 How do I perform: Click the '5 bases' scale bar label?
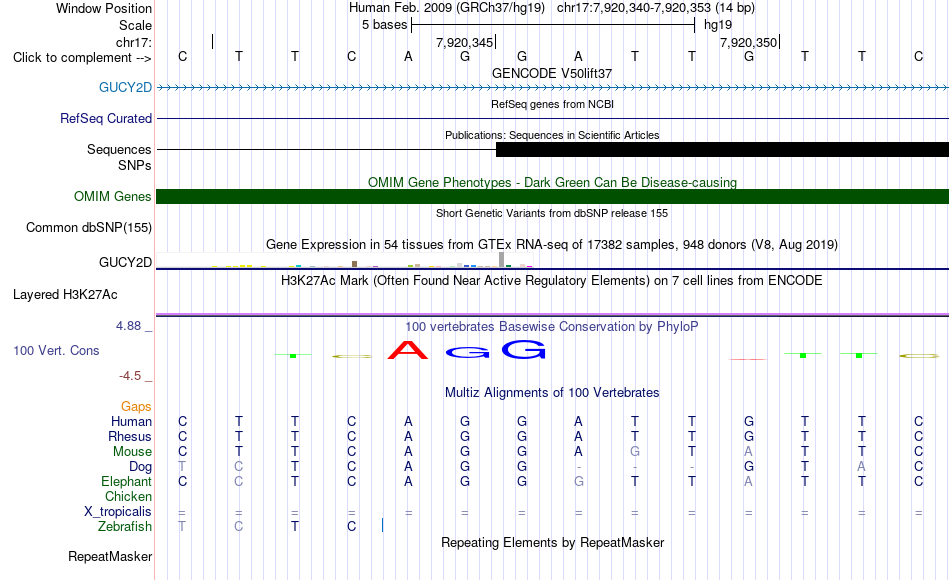click(x=385, y=25)
